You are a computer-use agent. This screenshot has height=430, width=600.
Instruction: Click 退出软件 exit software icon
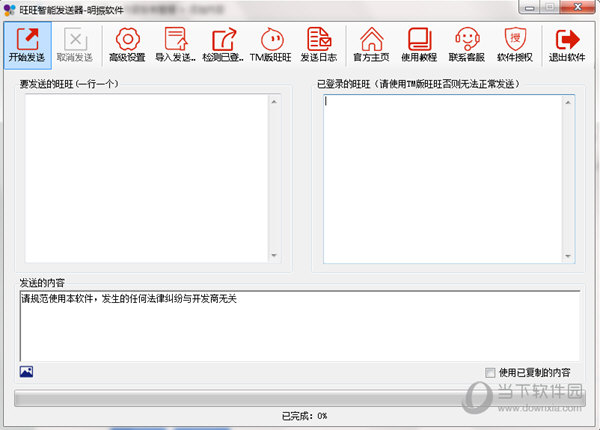(567, 45)
